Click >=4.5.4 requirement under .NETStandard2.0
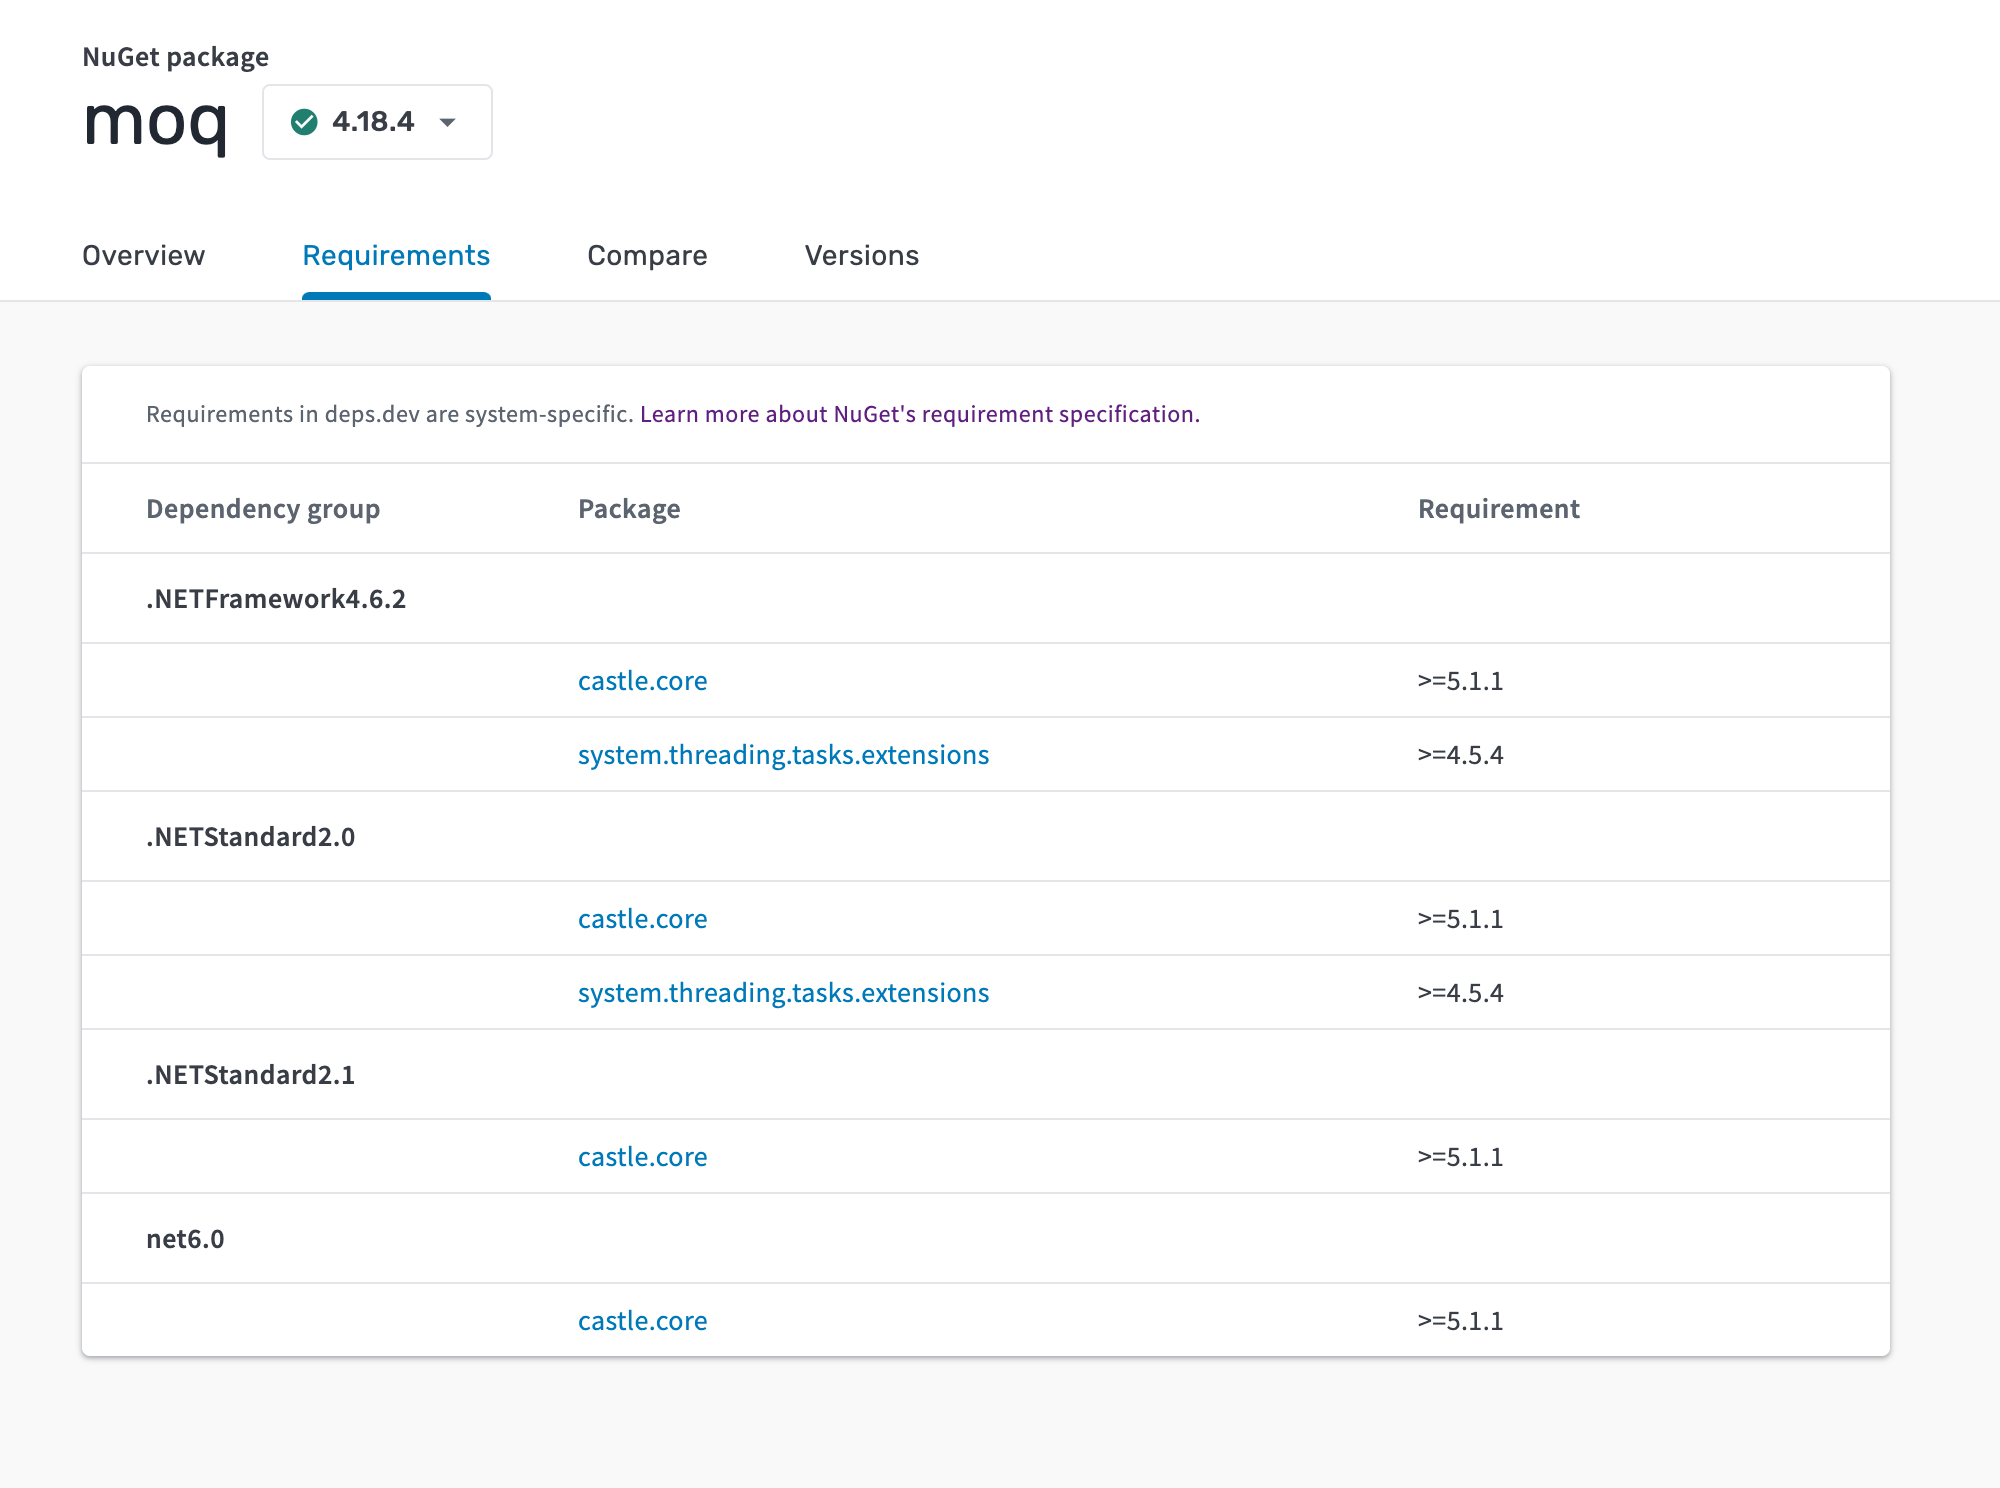The height and width of the screenshot is (1488, 2000). click(x=1460, y=993)
